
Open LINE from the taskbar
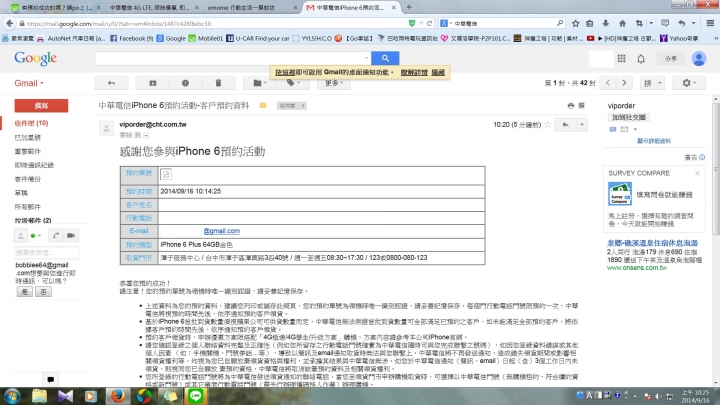[196, 396]
